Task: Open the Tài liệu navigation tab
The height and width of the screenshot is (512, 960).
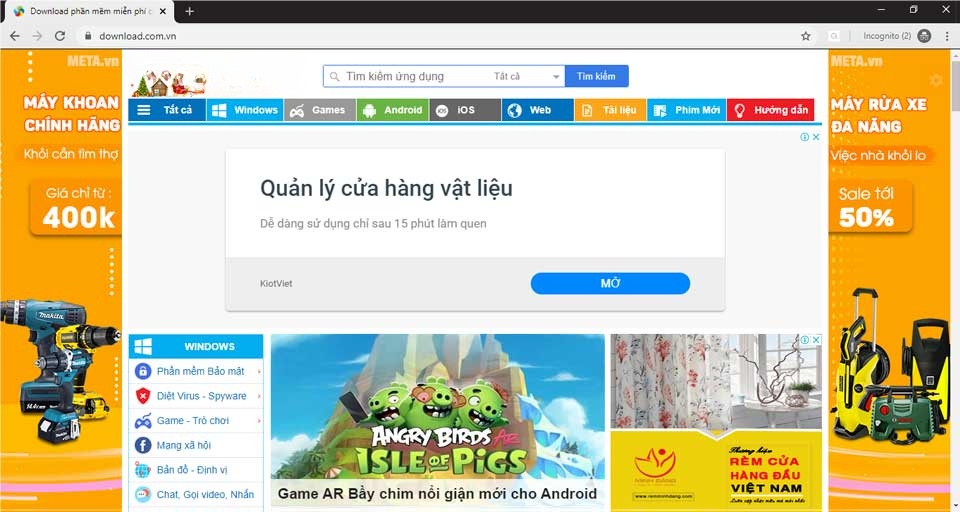Action: (610, 110)
